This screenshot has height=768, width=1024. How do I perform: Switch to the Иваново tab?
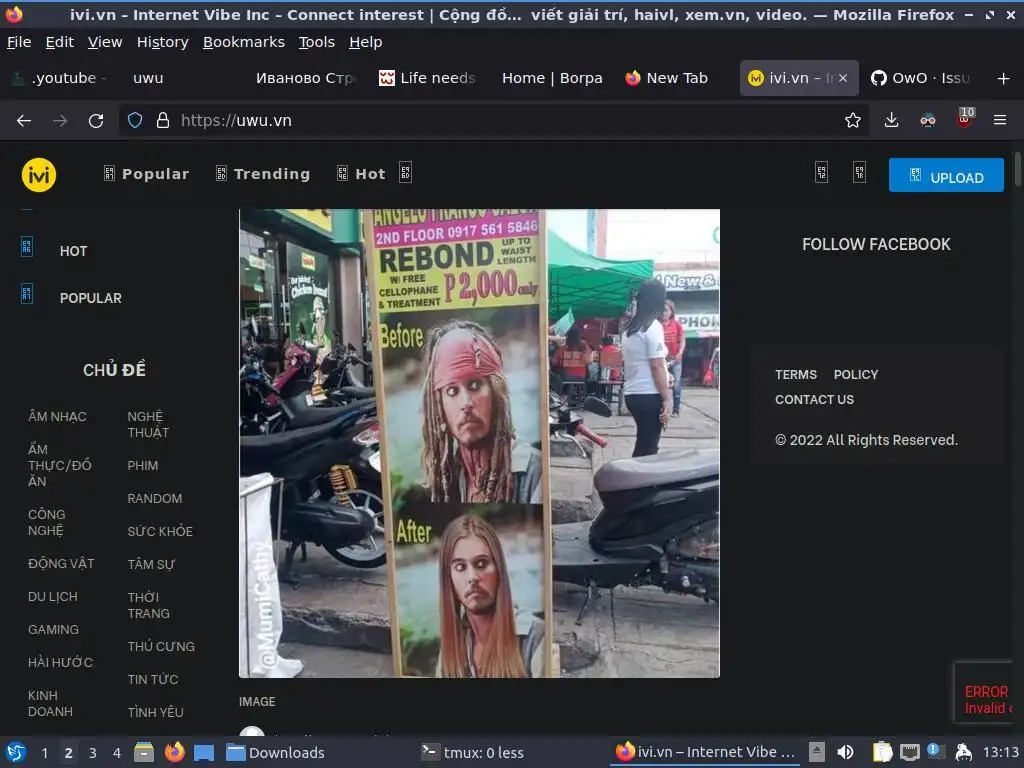(305, 78)
